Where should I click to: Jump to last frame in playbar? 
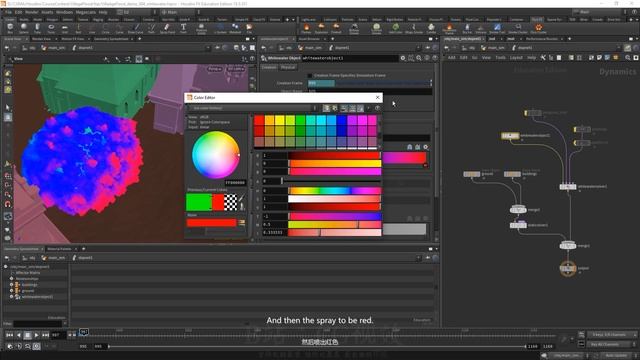(x=45, y=335)
